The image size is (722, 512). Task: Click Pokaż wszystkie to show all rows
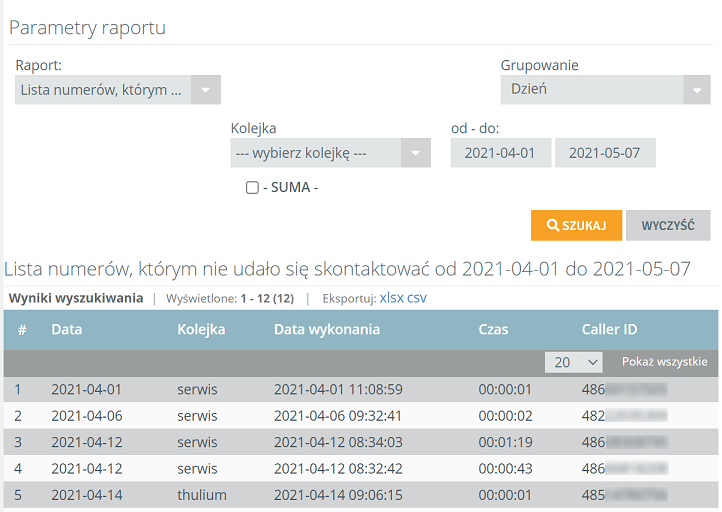point(664,362)
